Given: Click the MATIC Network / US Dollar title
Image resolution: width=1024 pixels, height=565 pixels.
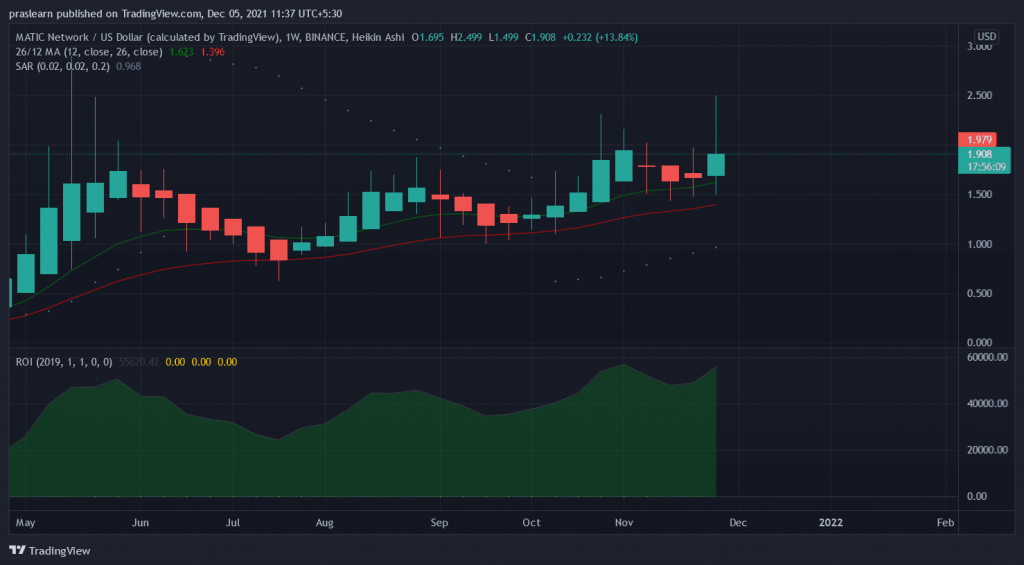Looking at the screenshot, I should [98, 37].
